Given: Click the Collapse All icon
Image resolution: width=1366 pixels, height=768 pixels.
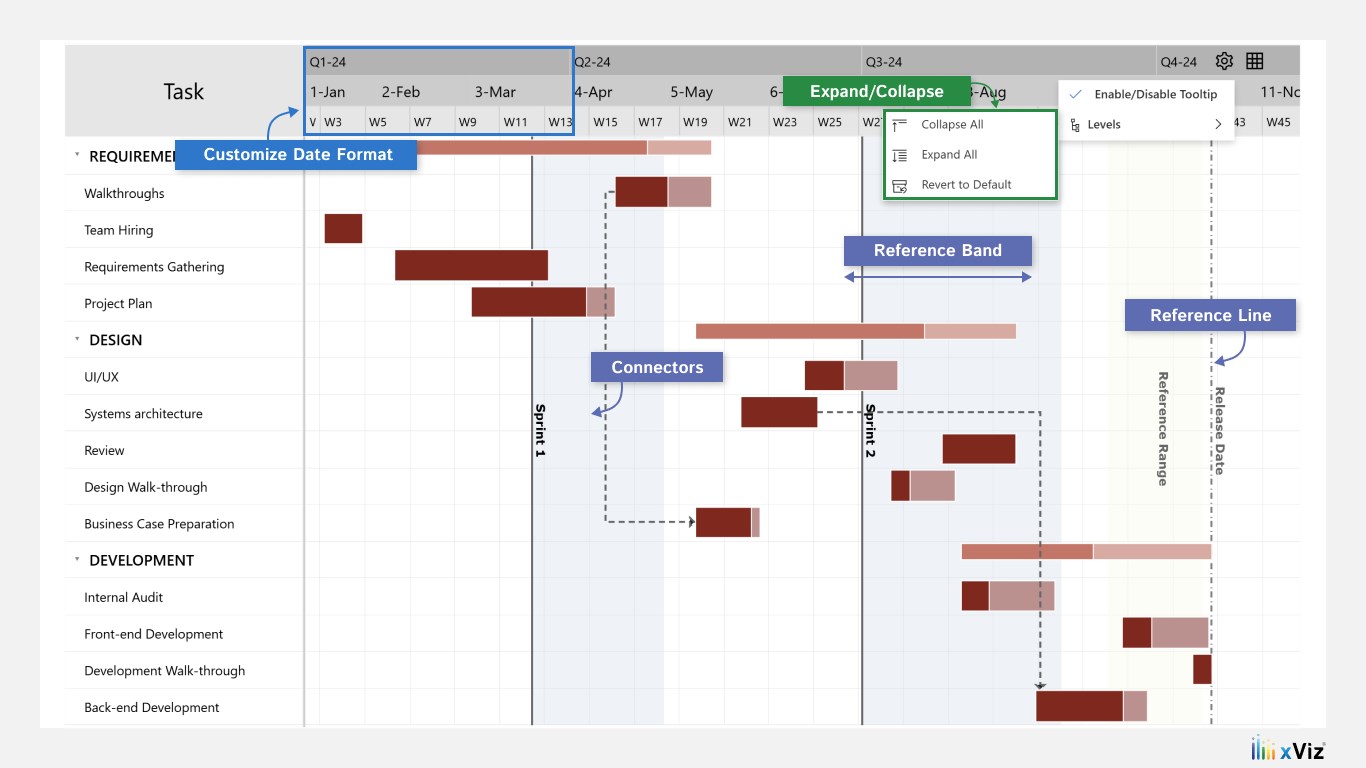Looking at the screenshot, I should pyautogui.click(x=900, y=125).
